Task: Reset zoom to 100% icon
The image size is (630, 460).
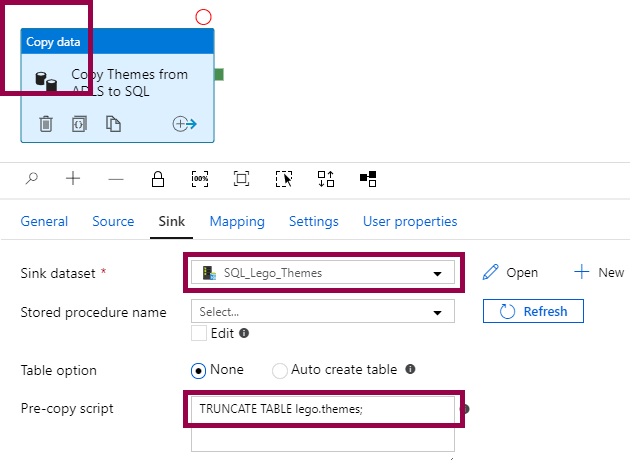Action: (x=200, y=179)
